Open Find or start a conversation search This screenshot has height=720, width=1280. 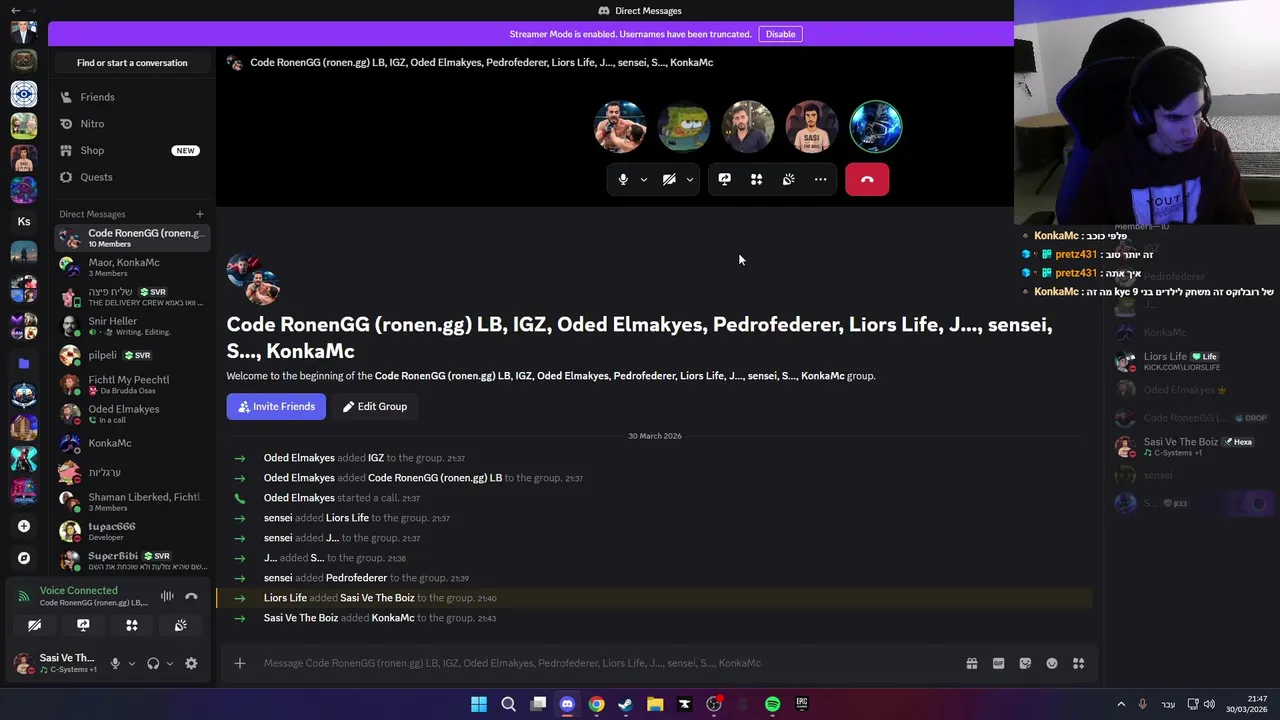[x=132, y=63]
